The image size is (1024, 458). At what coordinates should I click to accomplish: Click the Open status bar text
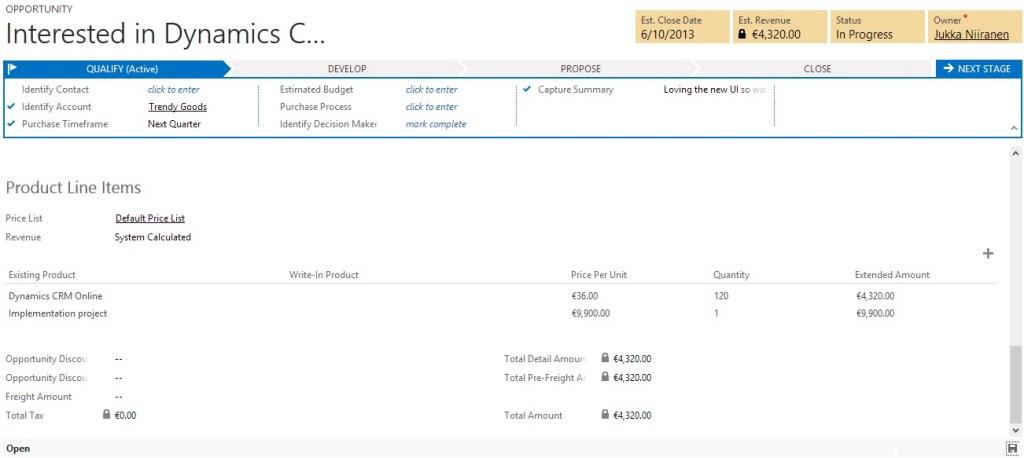pyautogui.click(x=18, y=449)
